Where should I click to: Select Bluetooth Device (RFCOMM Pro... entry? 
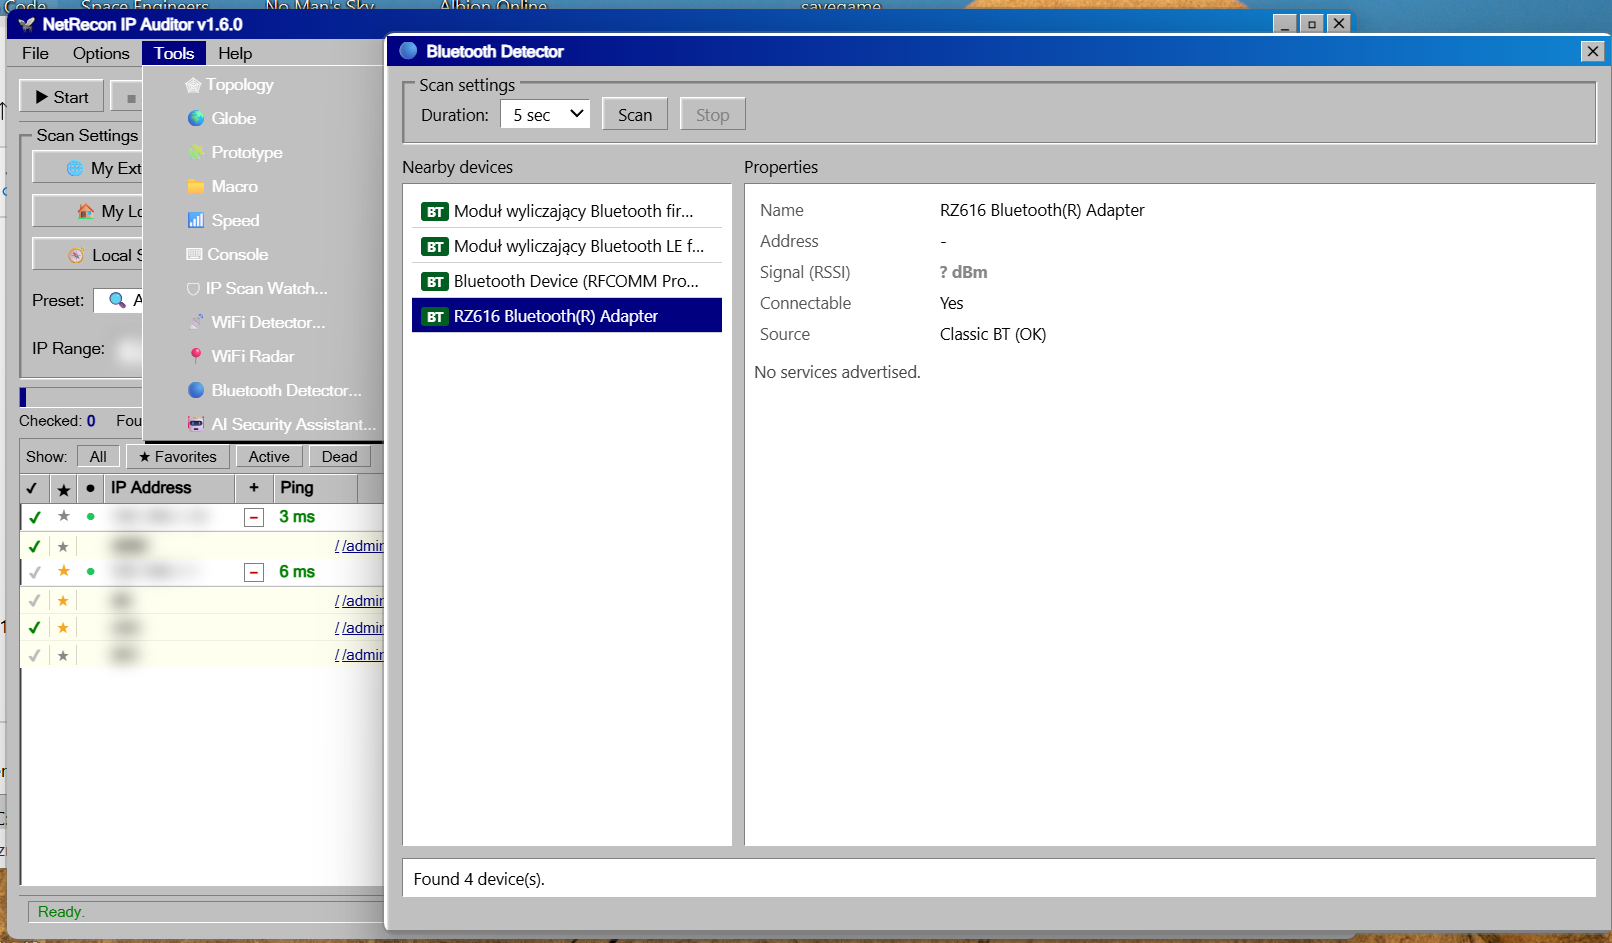point(567,281)
